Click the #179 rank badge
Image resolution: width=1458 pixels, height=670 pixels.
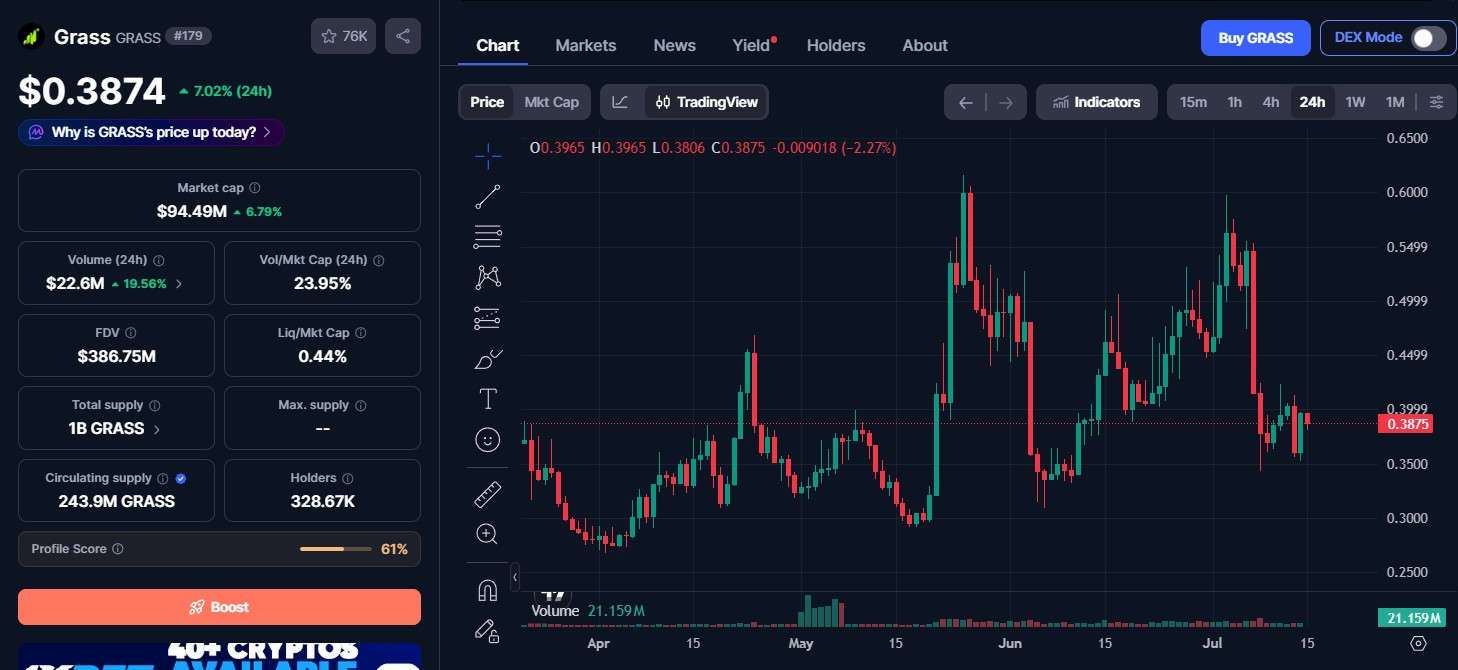188,36
